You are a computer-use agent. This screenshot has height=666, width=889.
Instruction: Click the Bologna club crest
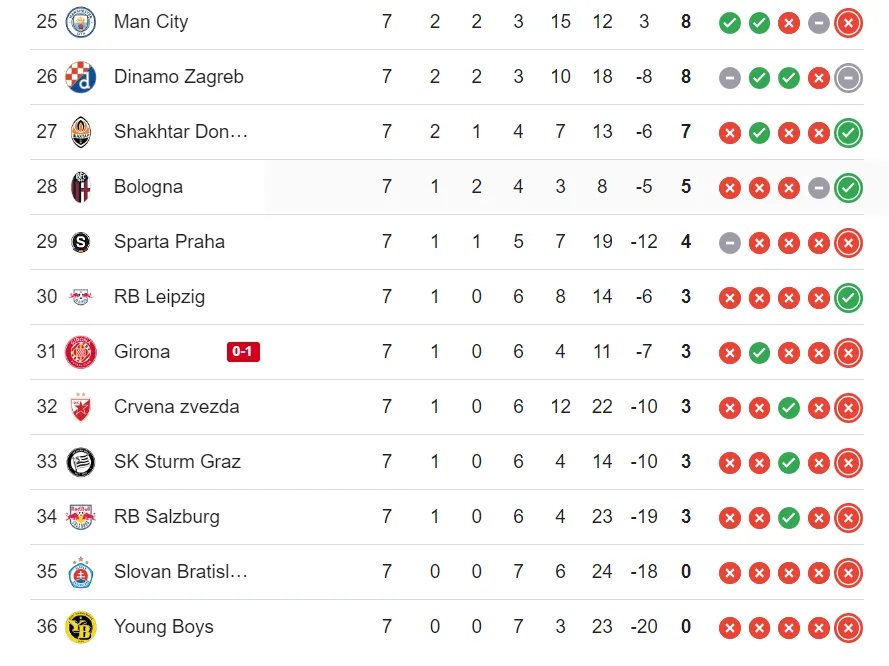(81, 187)
